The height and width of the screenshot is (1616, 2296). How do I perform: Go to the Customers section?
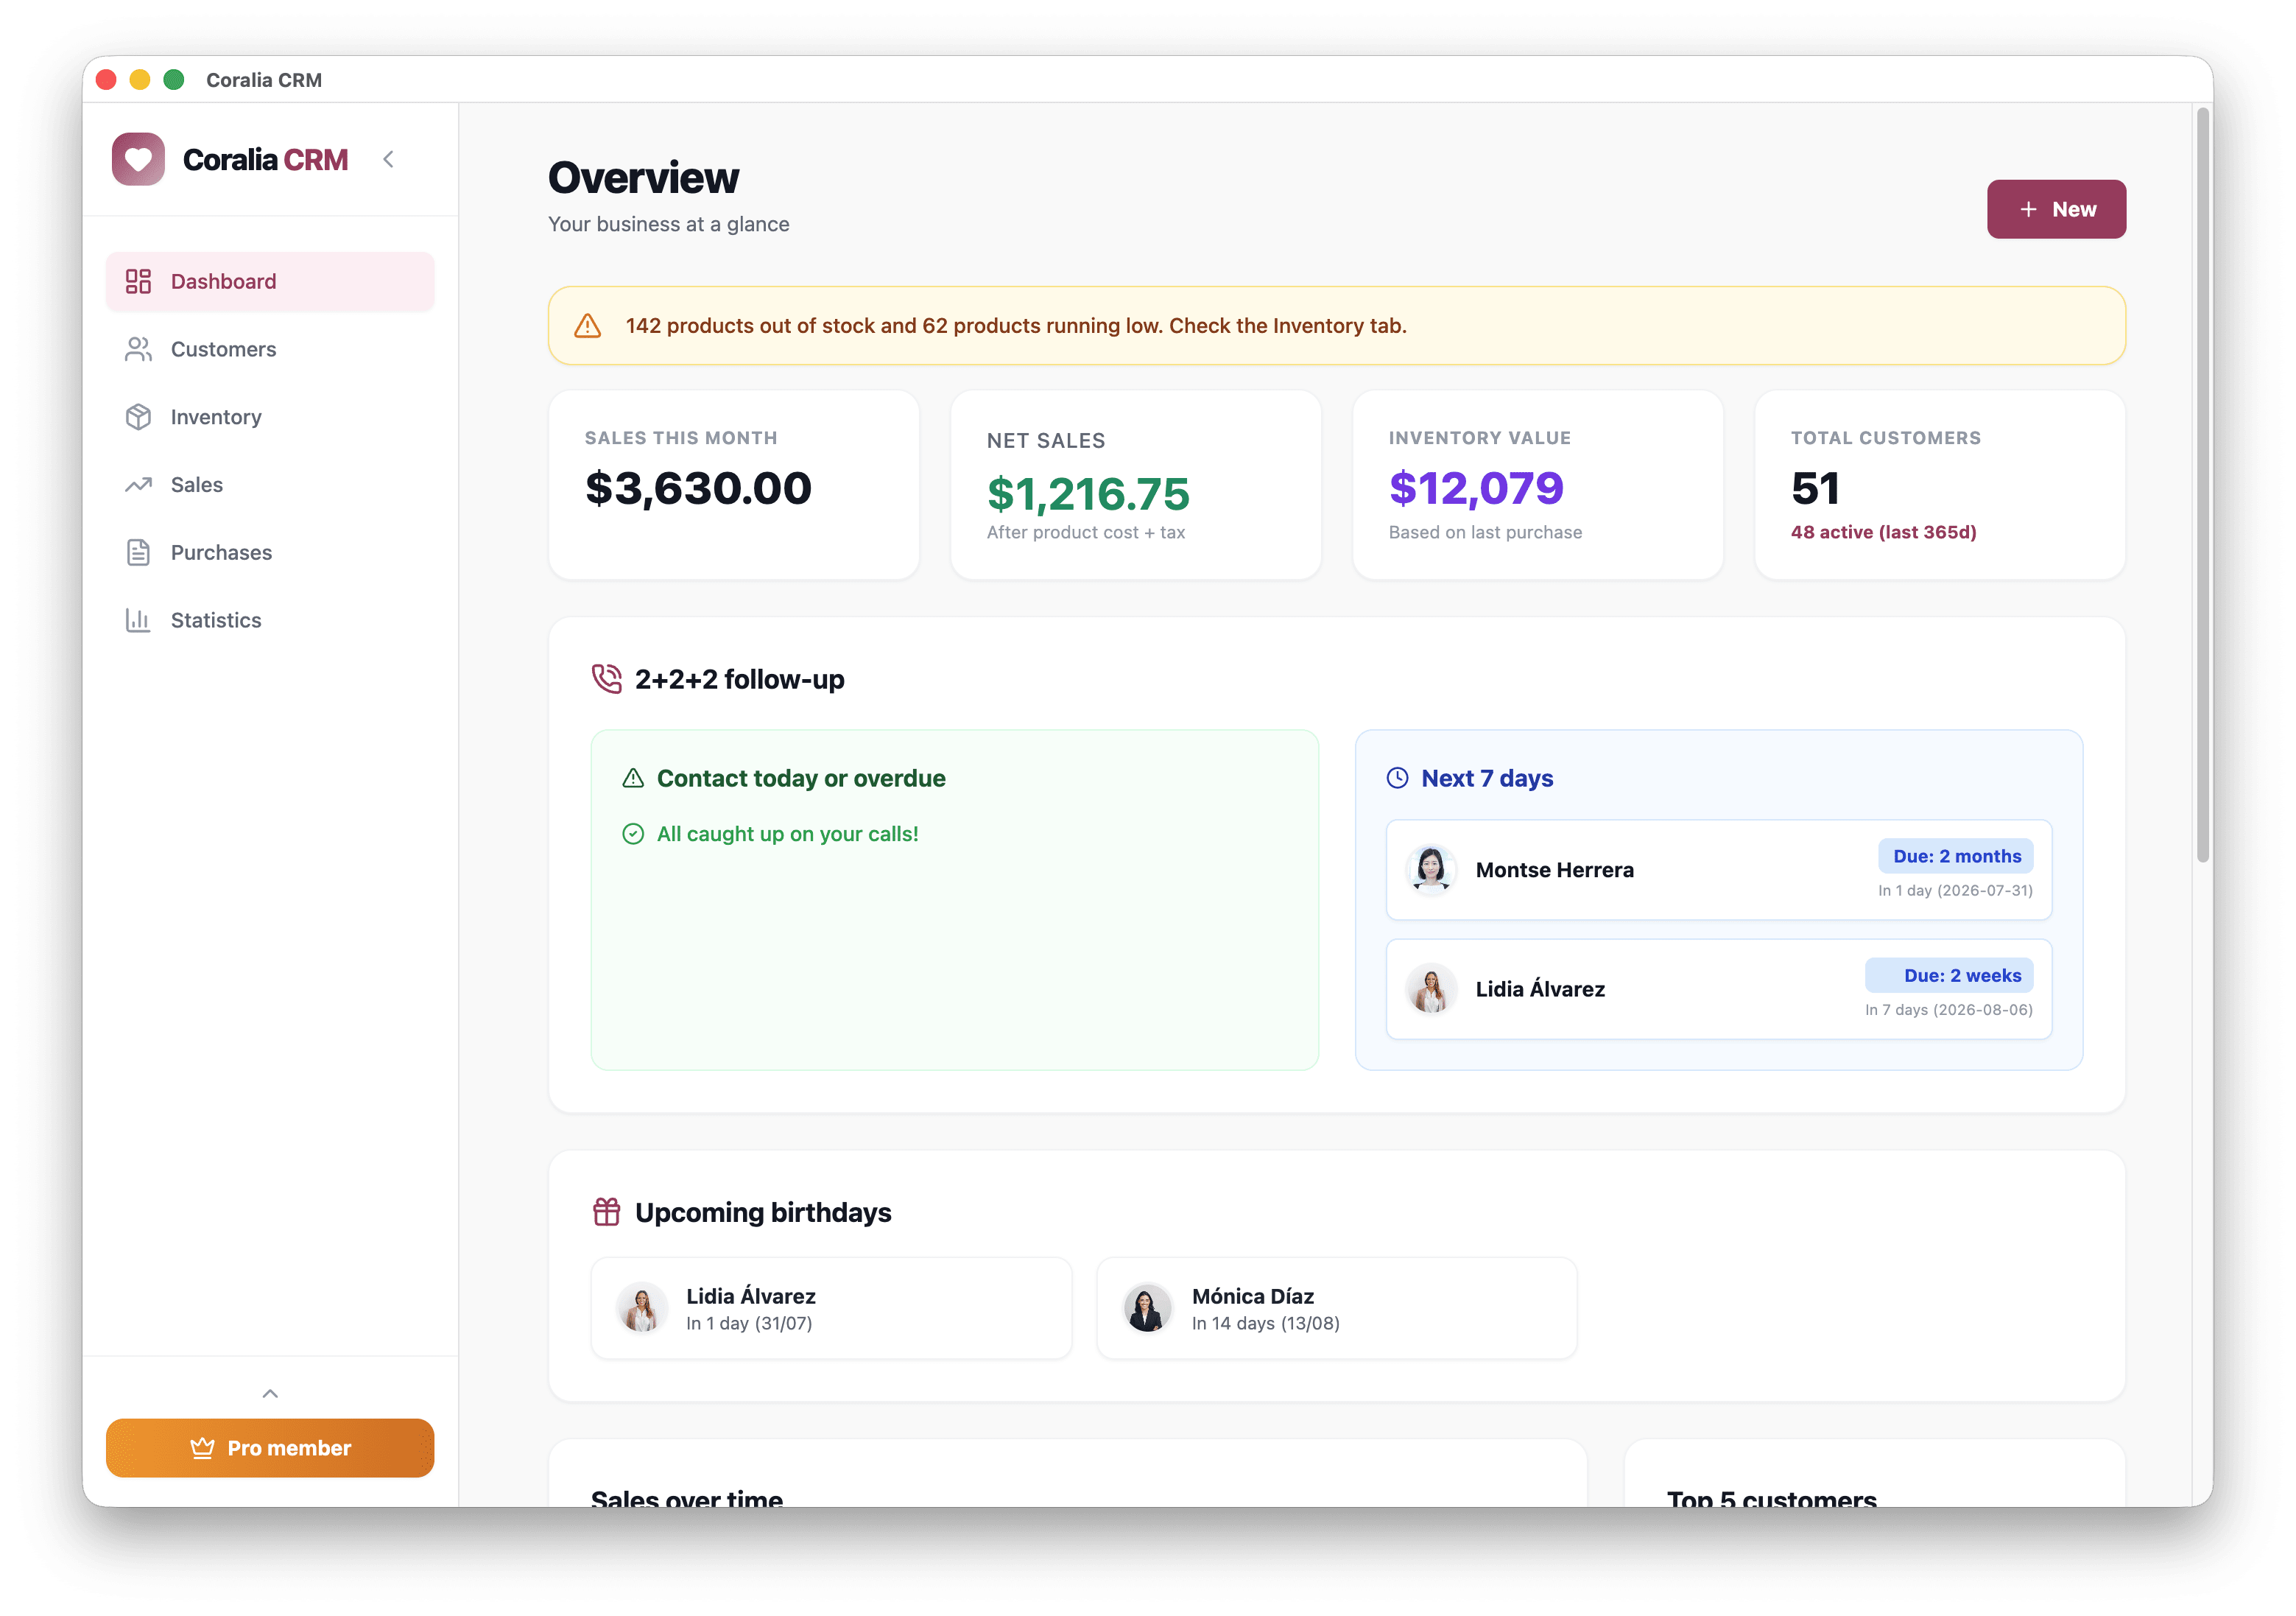pyautogui.click(x=270, y=349)
